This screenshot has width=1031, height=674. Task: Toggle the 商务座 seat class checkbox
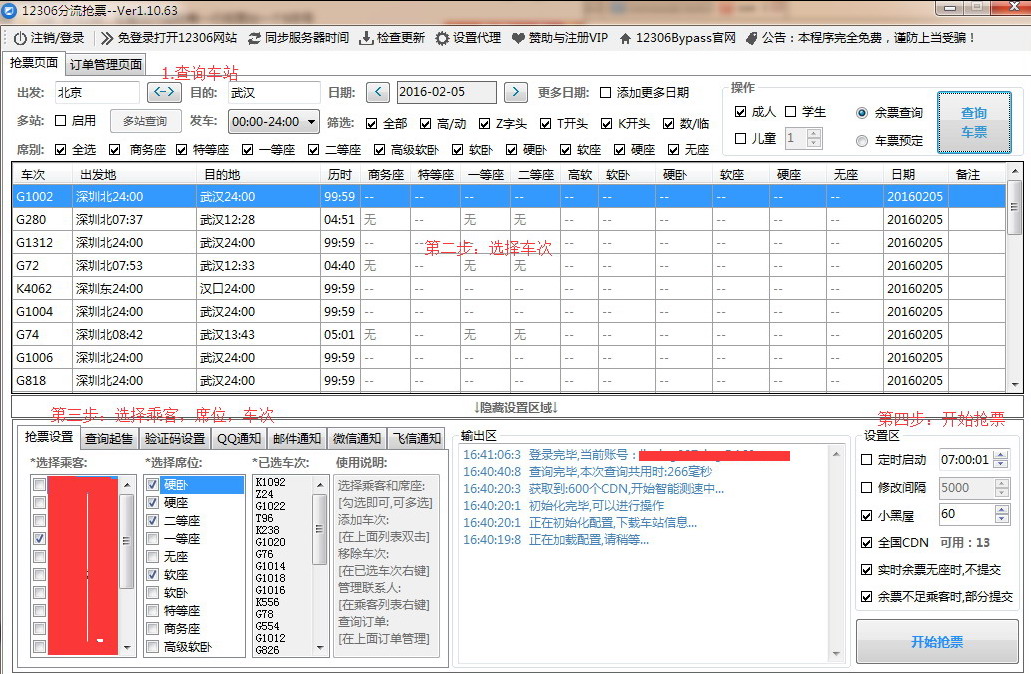pyautogui.click(x=114, y=150)
